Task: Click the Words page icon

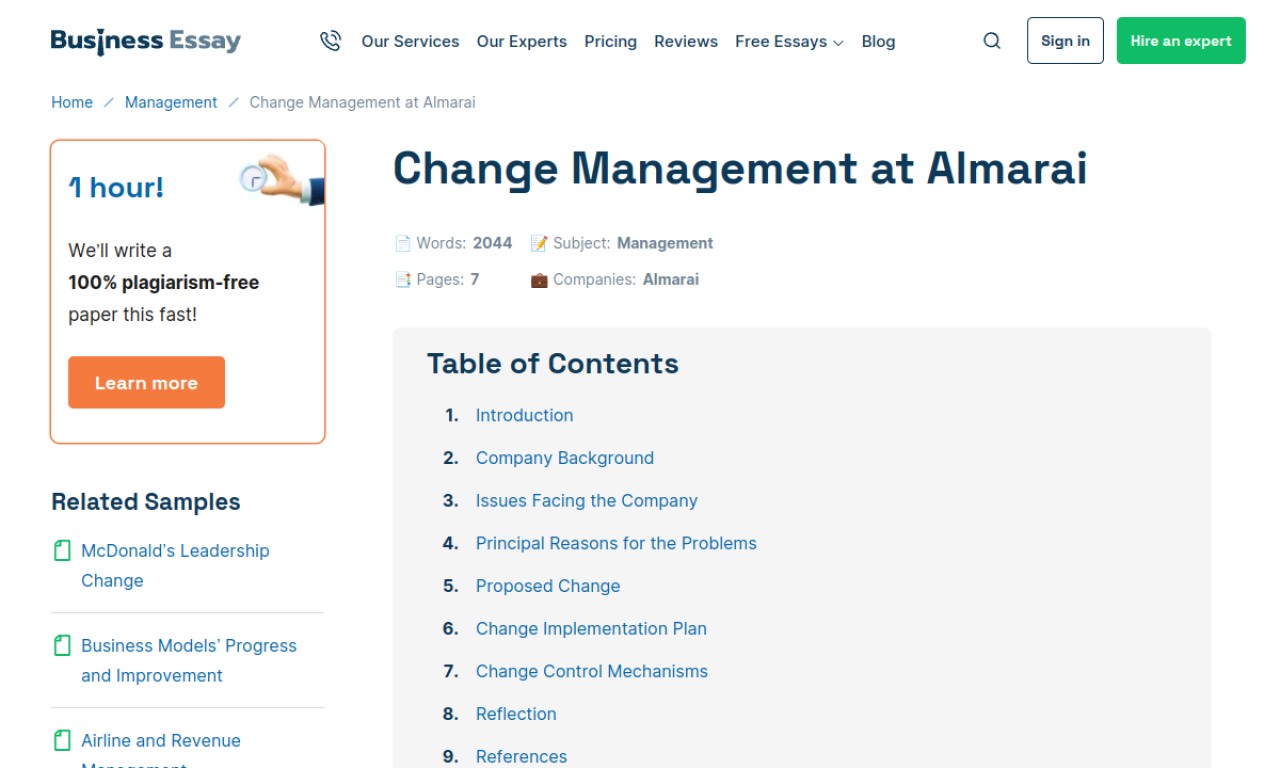Action: [x=403, y=243]
